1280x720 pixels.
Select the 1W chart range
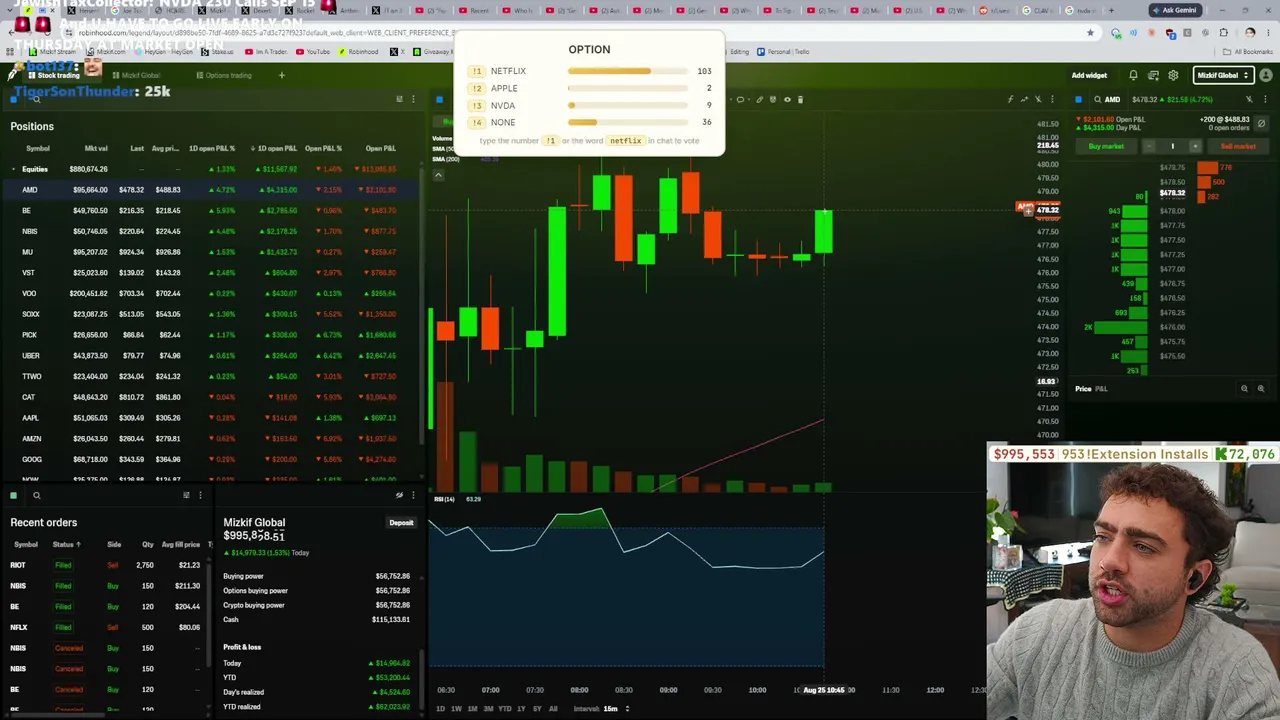tap(456, 709)
